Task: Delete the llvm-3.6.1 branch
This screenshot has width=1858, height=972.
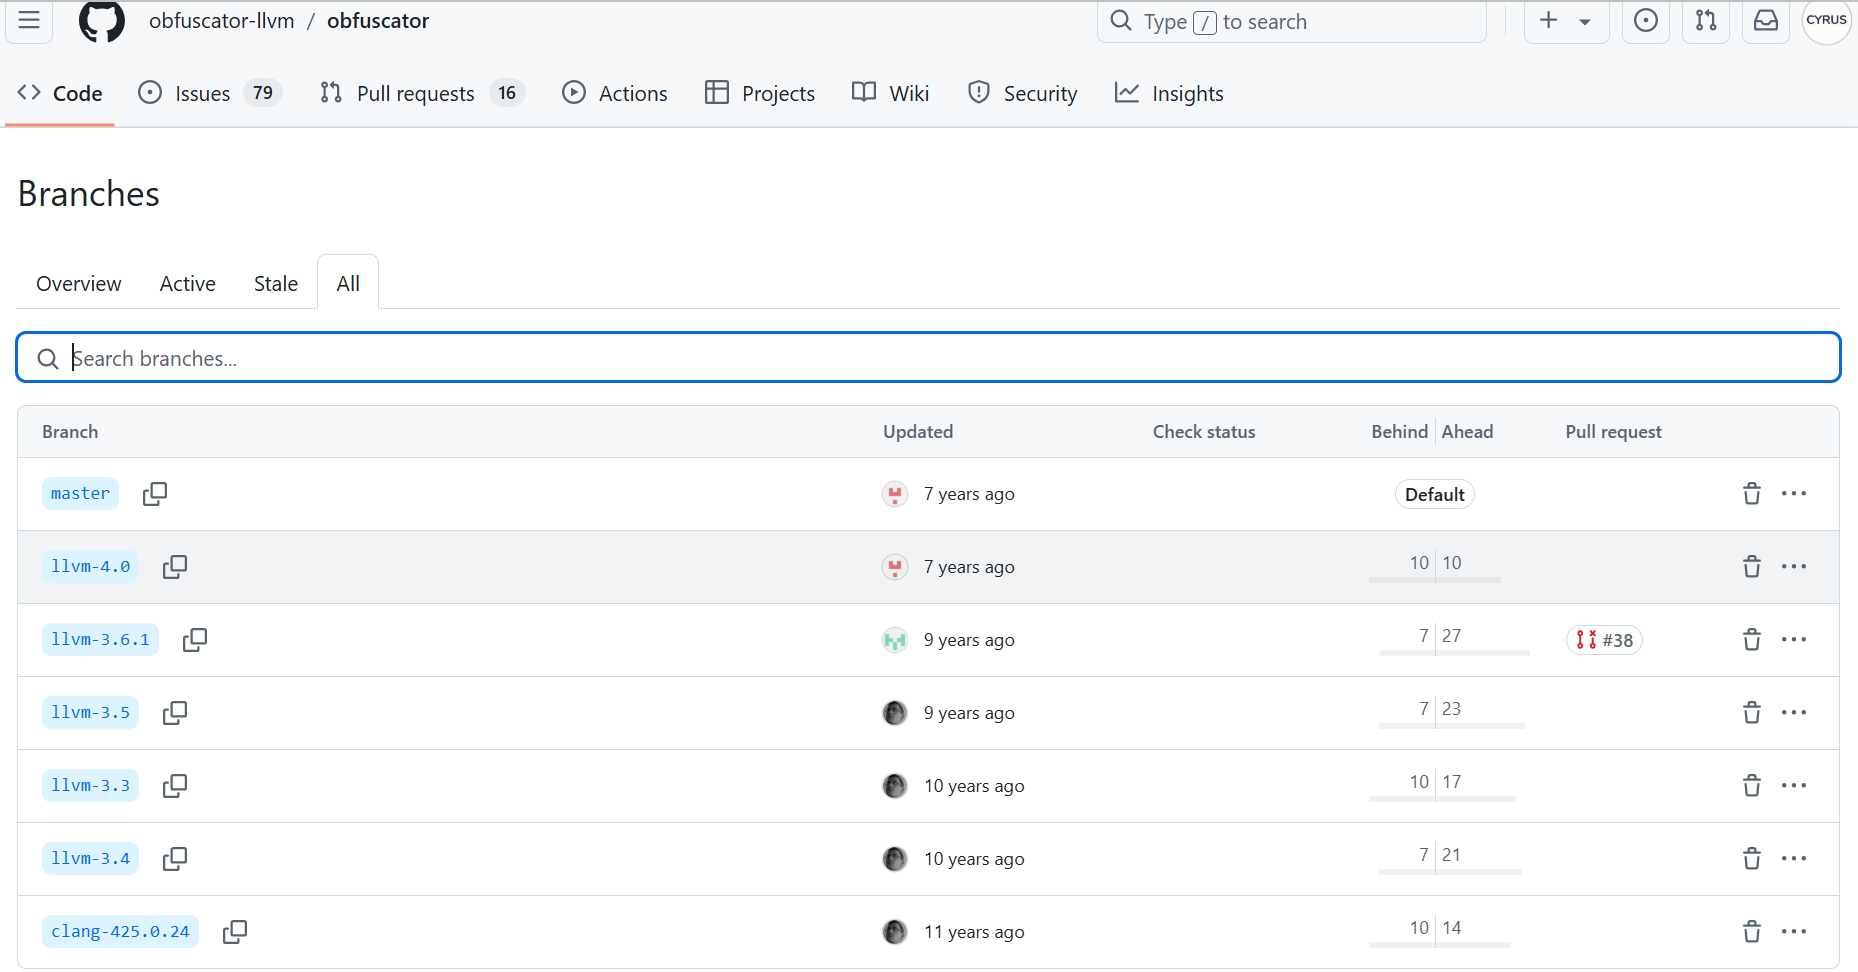Action: click(x=1752, y=639)
